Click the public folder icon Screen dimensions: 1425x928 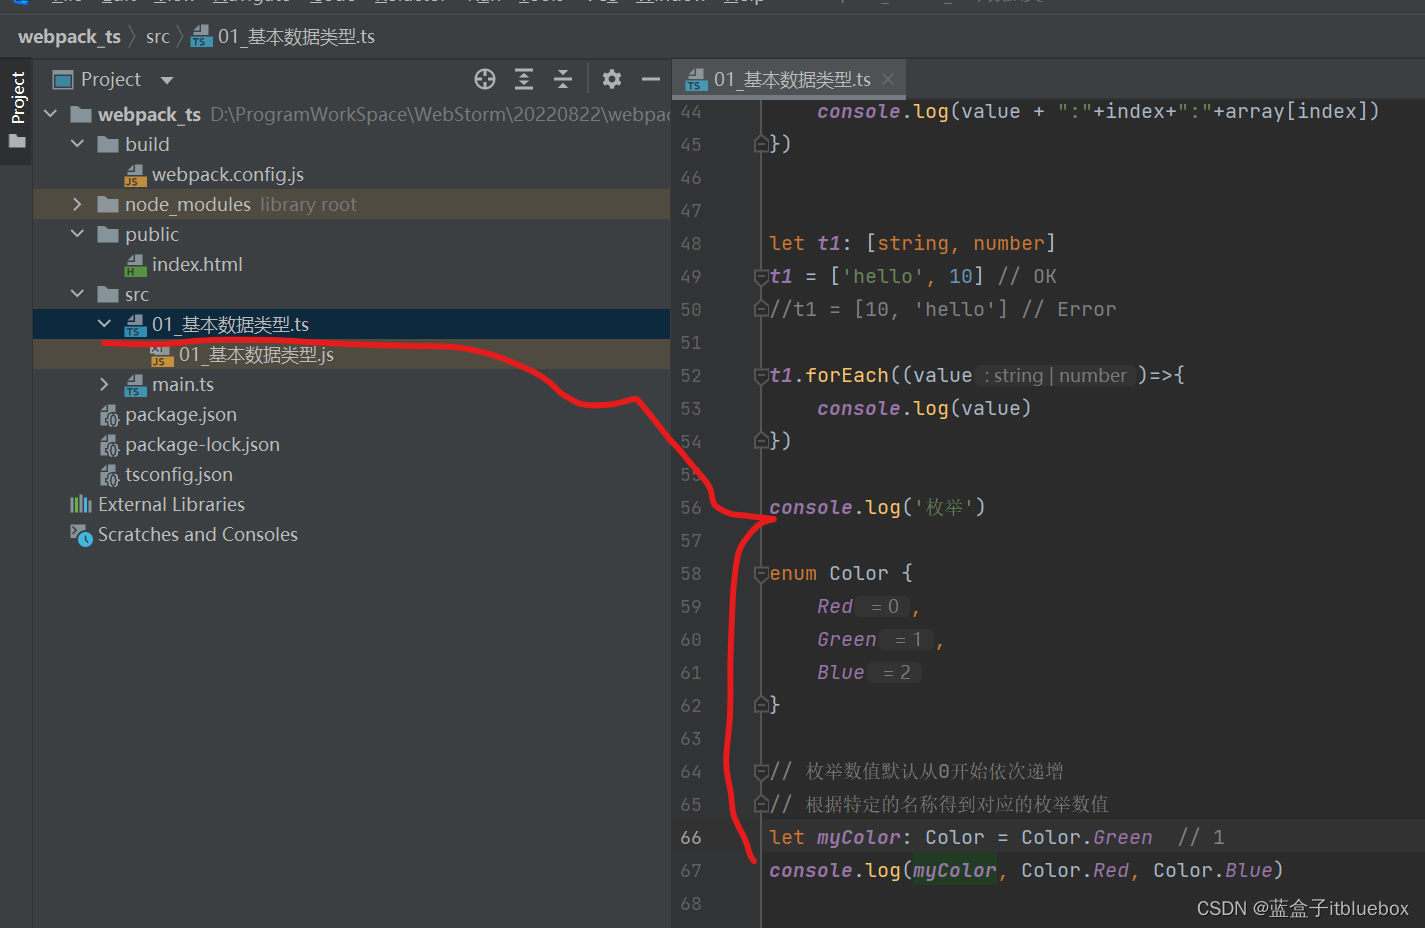point(108,234)
